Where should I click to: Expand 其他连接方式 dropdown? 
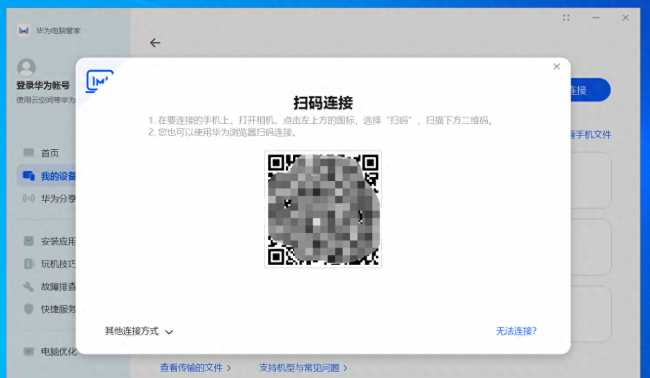tap(139, 331)
